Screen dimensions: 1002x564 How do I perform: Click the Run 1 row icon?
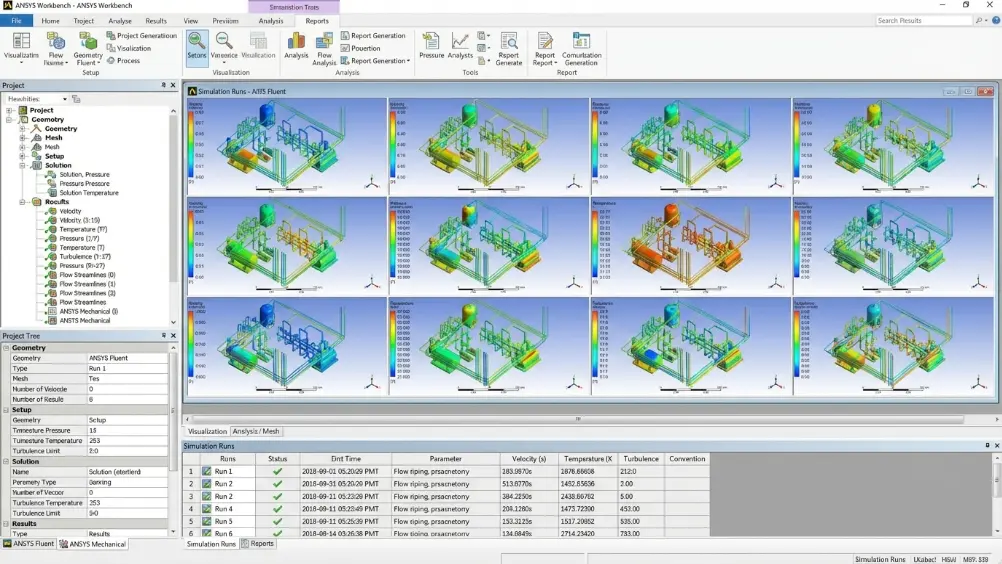(206, 471)
